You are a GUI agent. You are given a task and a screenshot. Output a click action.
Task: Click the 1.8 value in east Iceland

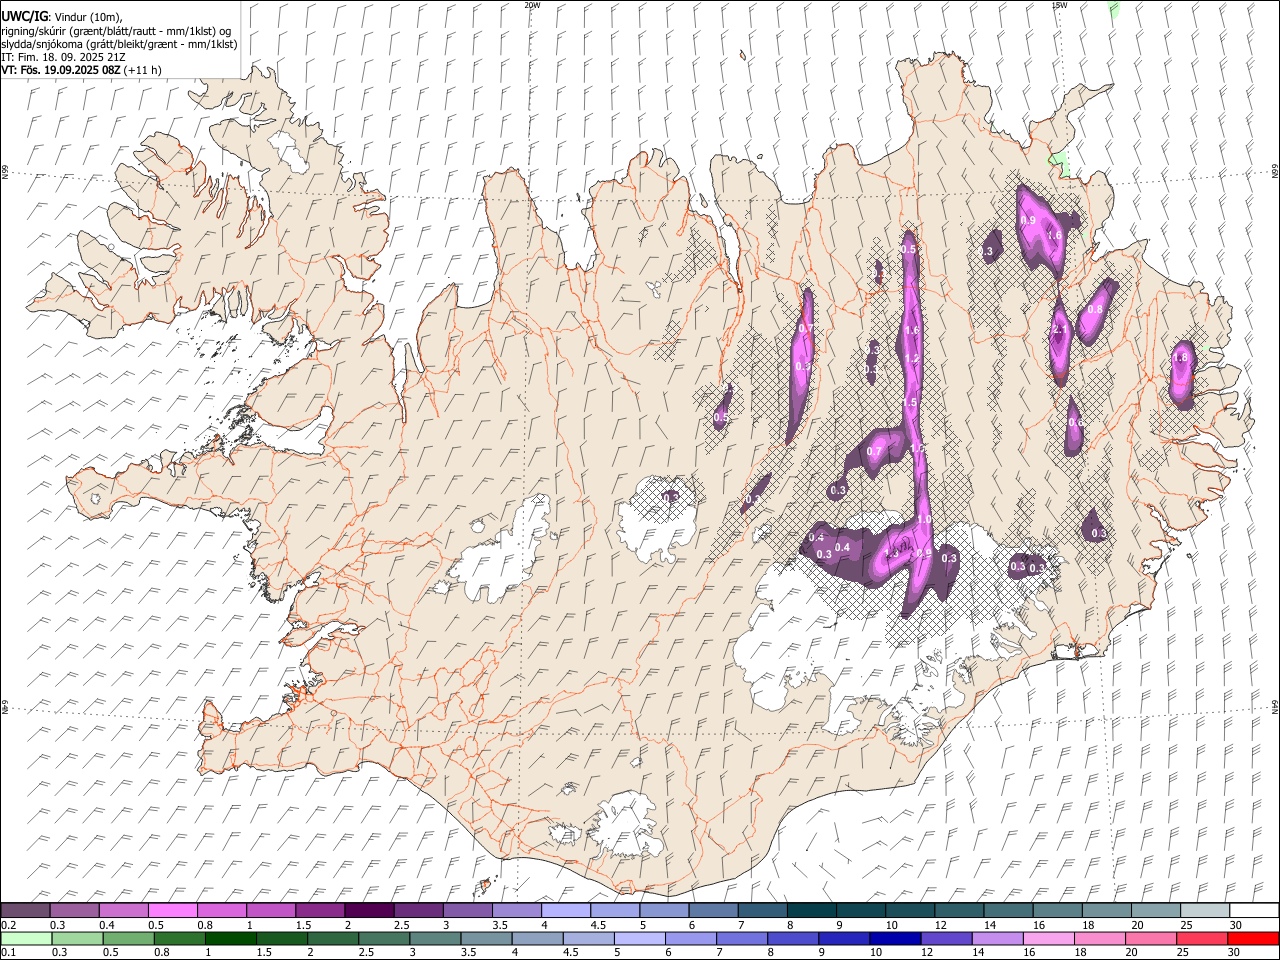1180,358
